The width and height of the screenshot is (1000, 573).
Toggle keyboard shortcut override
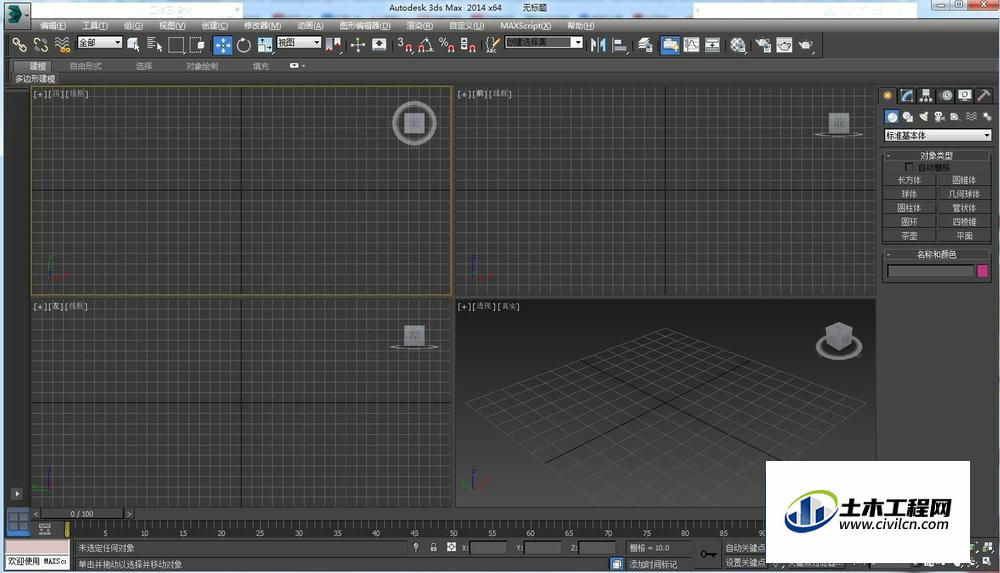(x=379, y=45)
